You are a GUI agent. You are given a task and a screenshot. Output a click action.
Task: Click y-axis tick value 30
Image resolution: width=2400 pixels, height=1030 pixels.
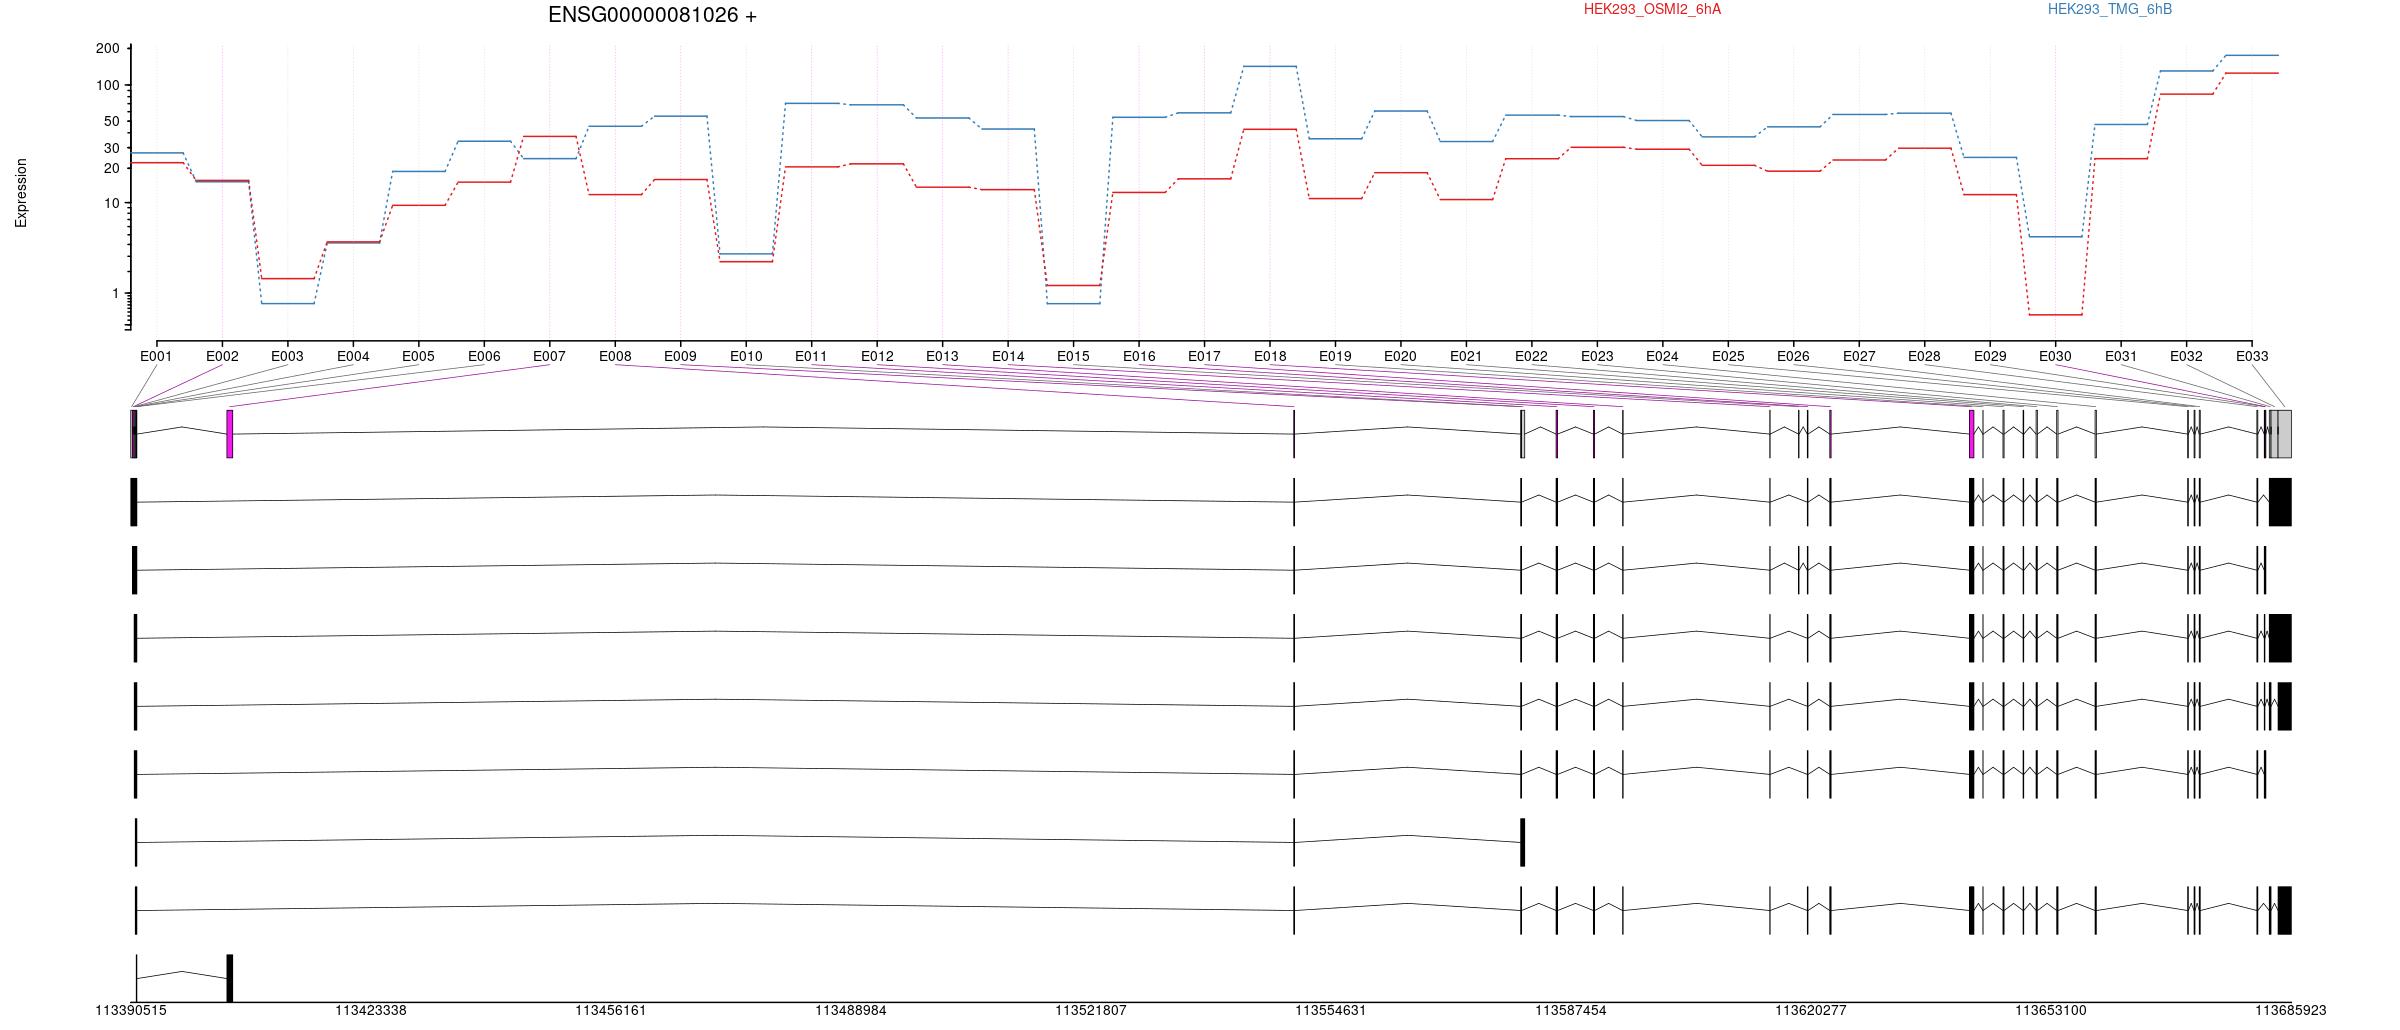tap(112, 148)
